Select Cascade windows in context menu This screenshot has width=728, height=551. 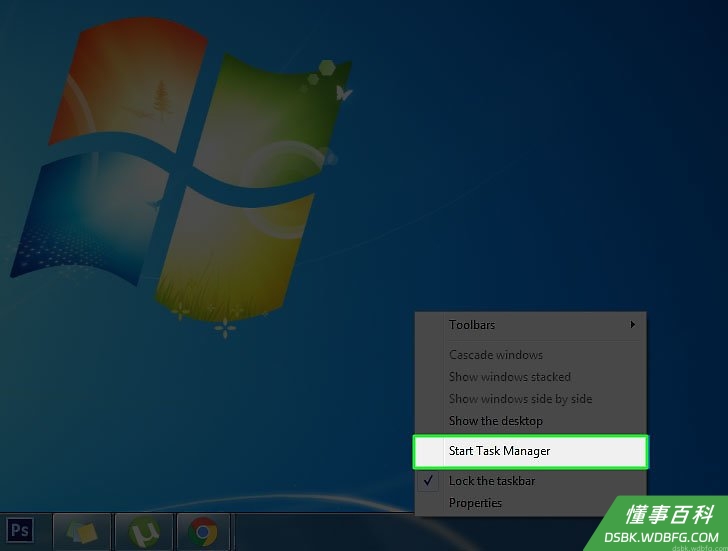[x=530, y=355]
